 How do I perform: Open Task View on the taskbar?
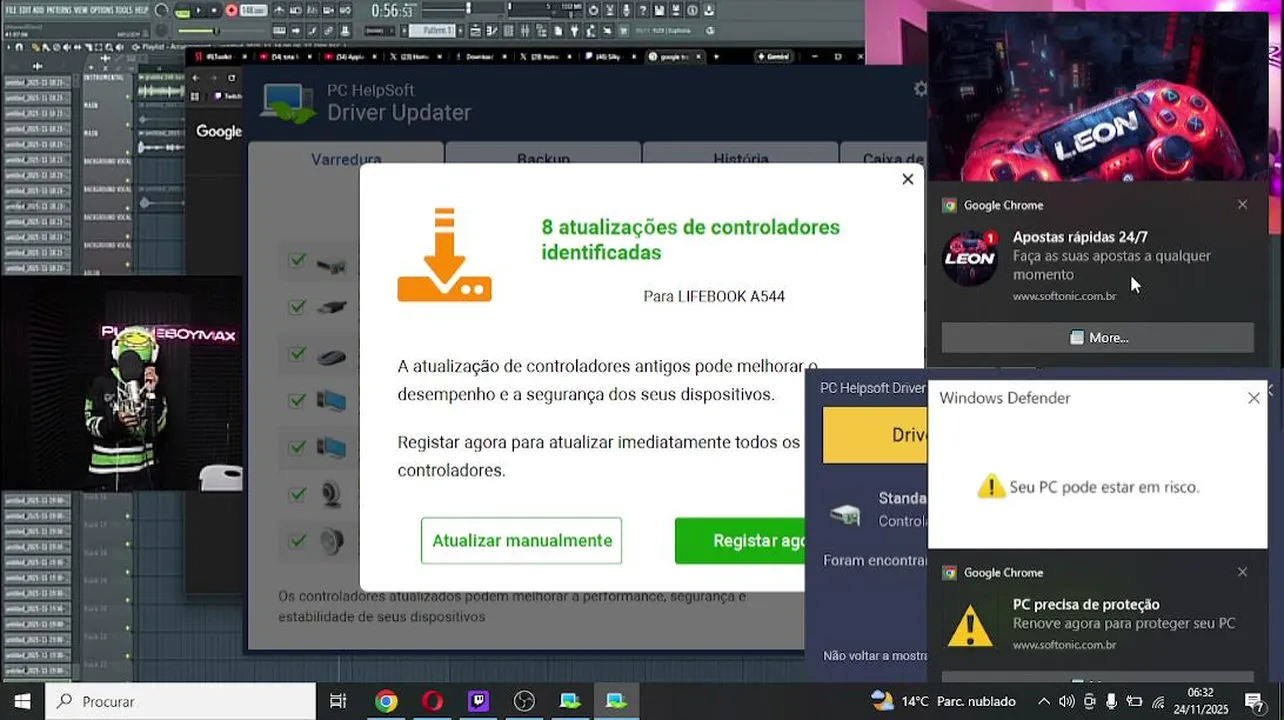[x=338, y=701]
